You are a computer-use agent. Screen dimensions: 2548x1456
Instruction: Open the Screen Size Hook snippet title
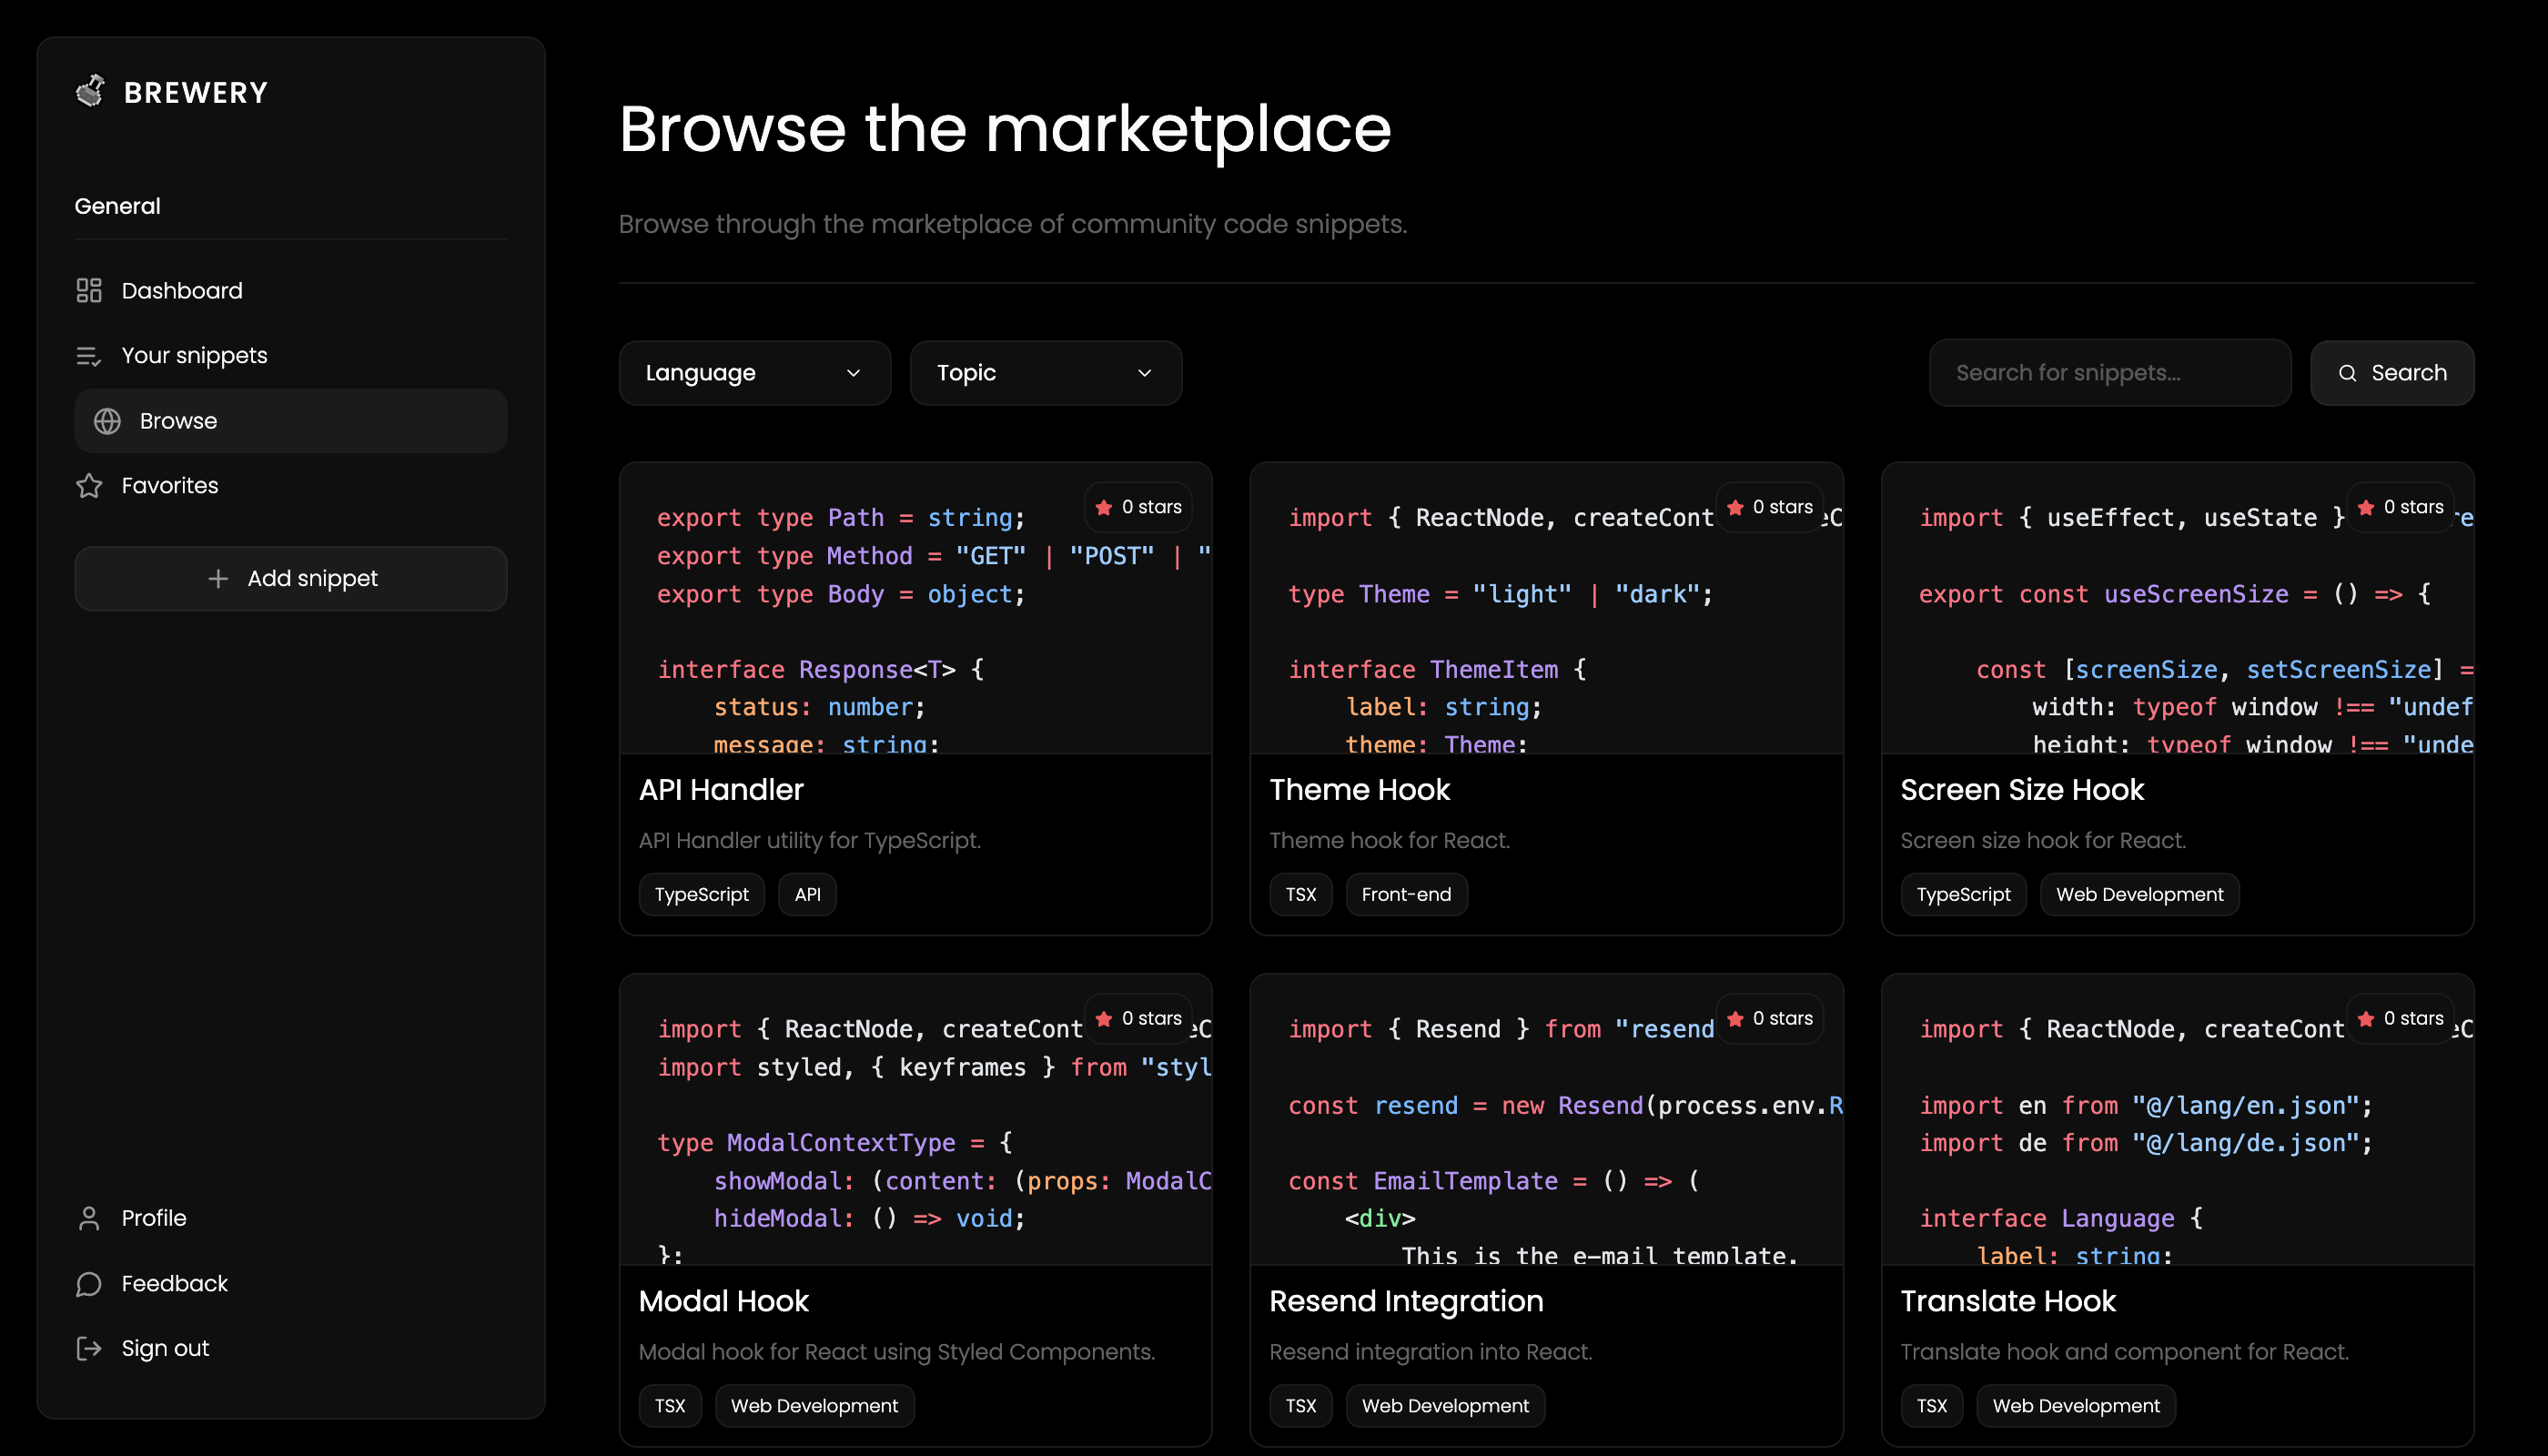[x=2022, y=790]
